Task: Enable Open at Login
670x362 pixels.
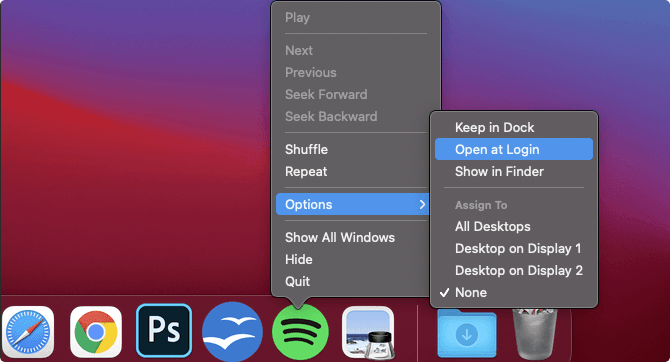Action: [514, 149]
